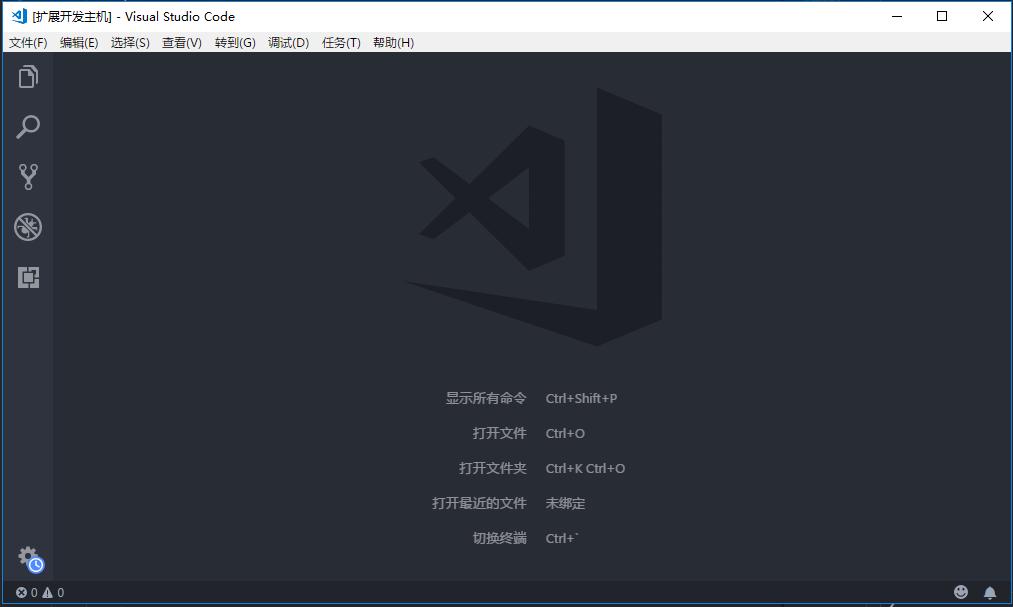Screen dimensions: 1013x607
Task: Open the Source Control icon
Action: click(x=28, y=176)
